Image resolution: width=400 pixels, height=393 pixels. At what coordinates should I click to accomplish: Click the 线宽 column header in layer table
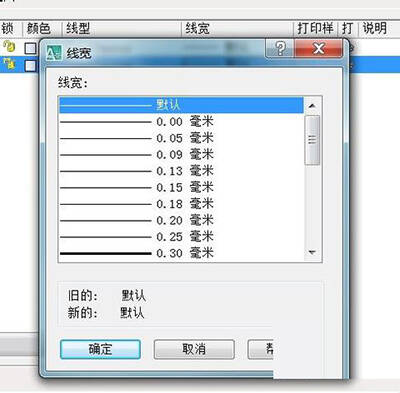(x=237, y=28)
